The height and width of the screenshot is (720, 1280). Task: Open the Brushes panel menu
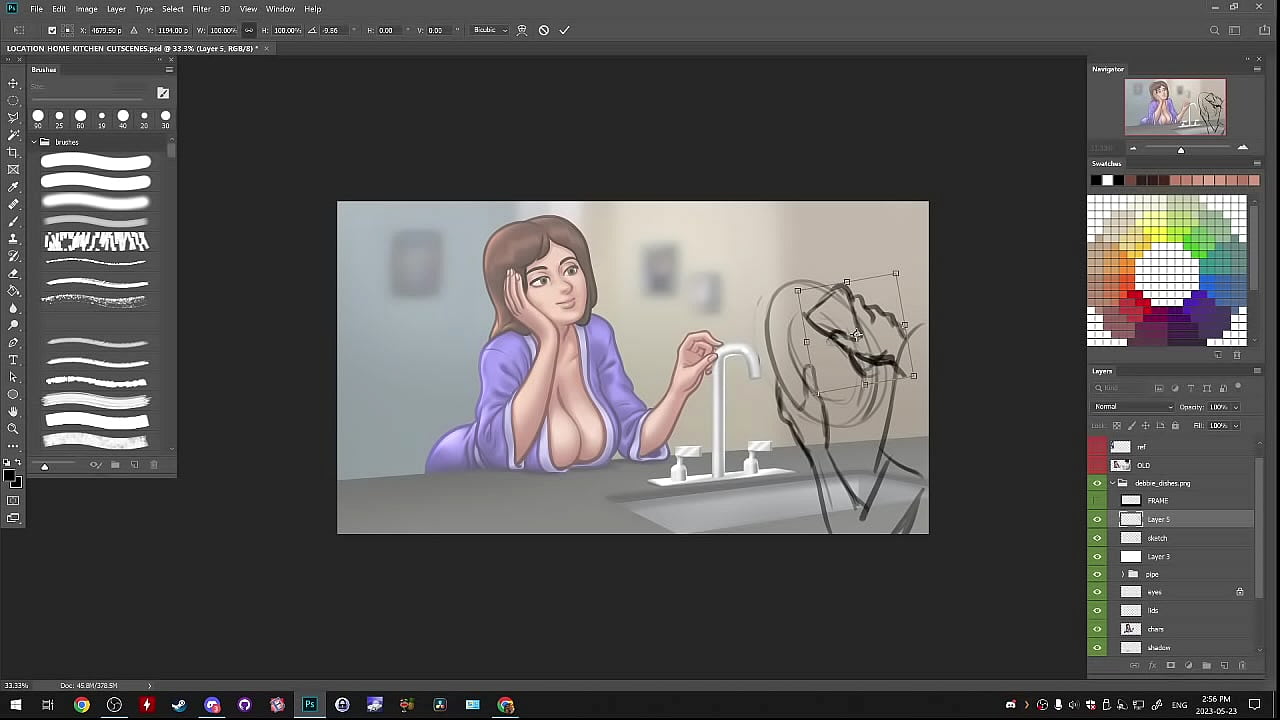pos(169,69)
